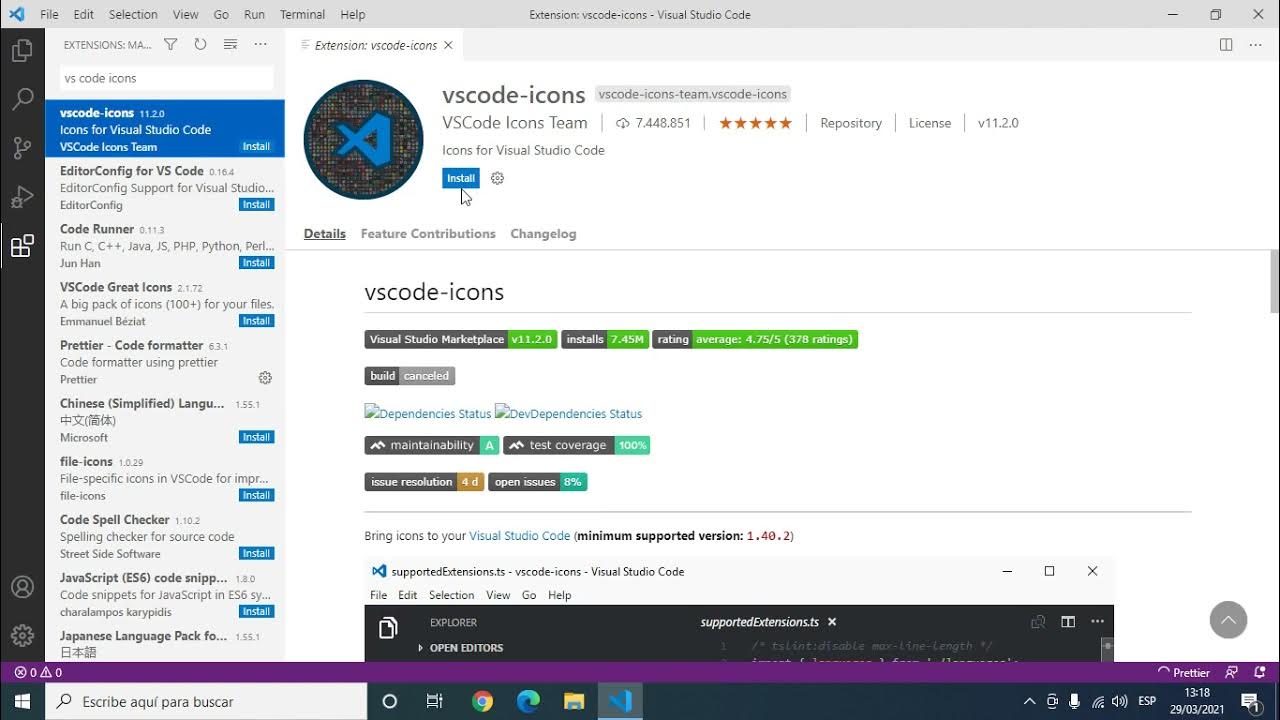Select Chinese (Simplified) Language pack entry
Viewport: 1280px width, 720px height.
coord(165,419)
